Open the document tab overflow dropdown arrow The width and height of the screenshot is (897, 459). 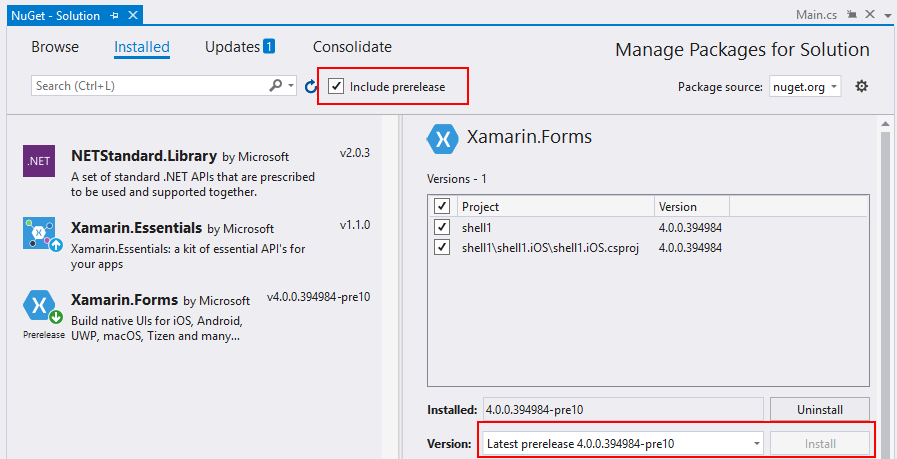886,15
